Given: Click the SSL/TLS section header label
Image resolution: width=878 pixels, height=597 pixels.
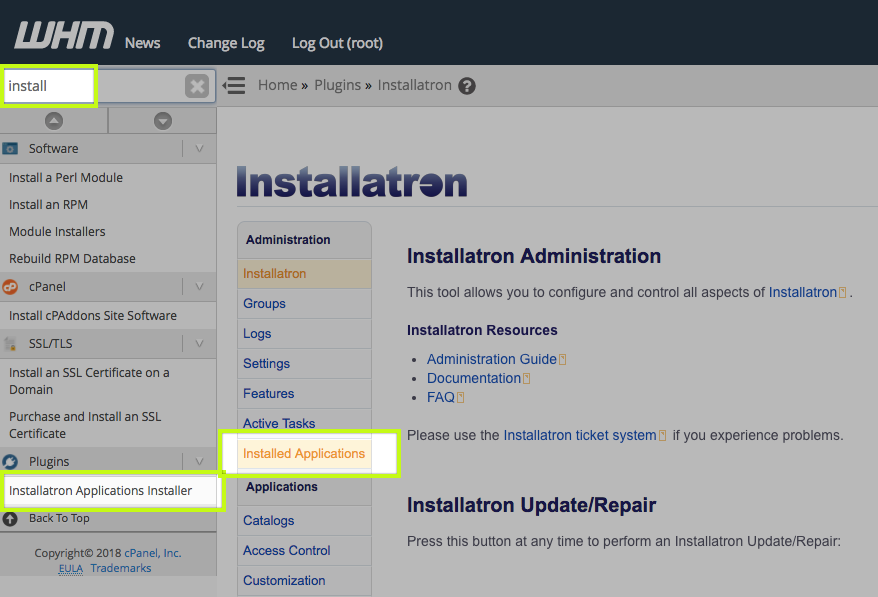Looking at the screenshot, I should pos(51,343).
